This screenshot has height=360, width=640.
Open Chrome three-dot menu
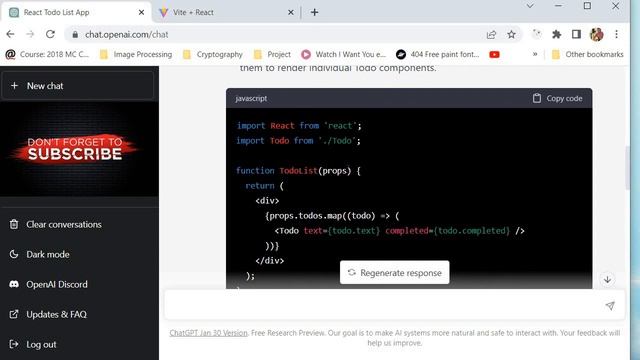(x=616, y=35)
